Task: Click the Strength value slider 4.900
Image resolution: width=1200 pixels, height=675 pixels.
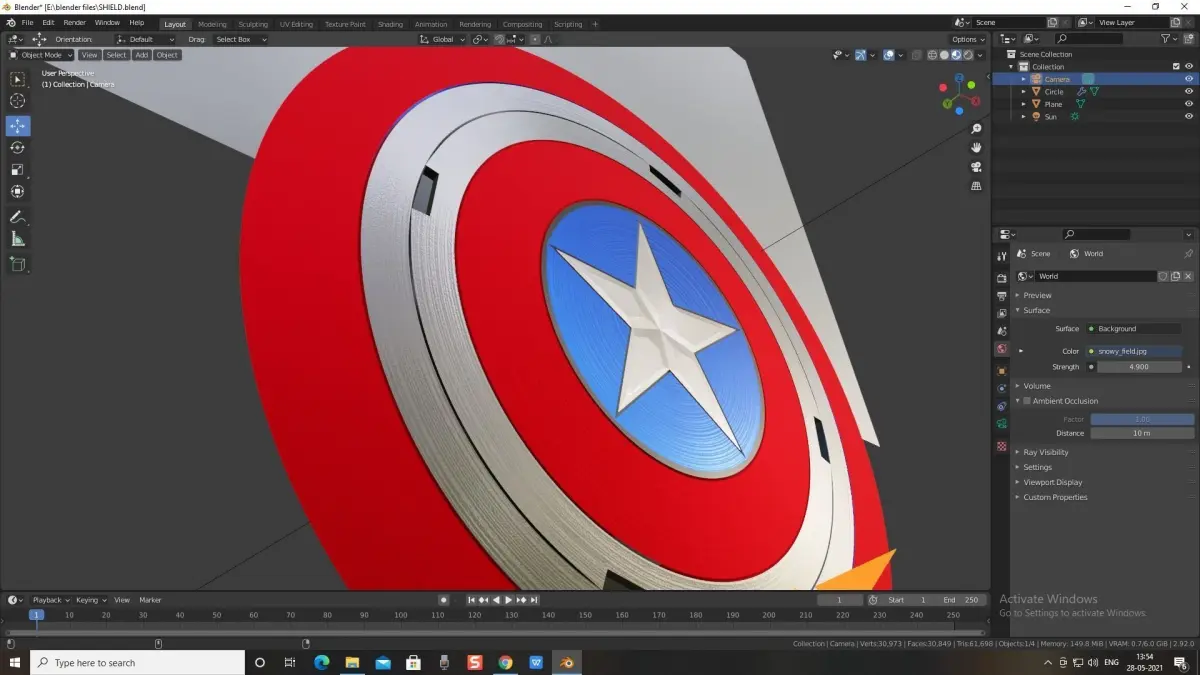Action: point(1138,367)
